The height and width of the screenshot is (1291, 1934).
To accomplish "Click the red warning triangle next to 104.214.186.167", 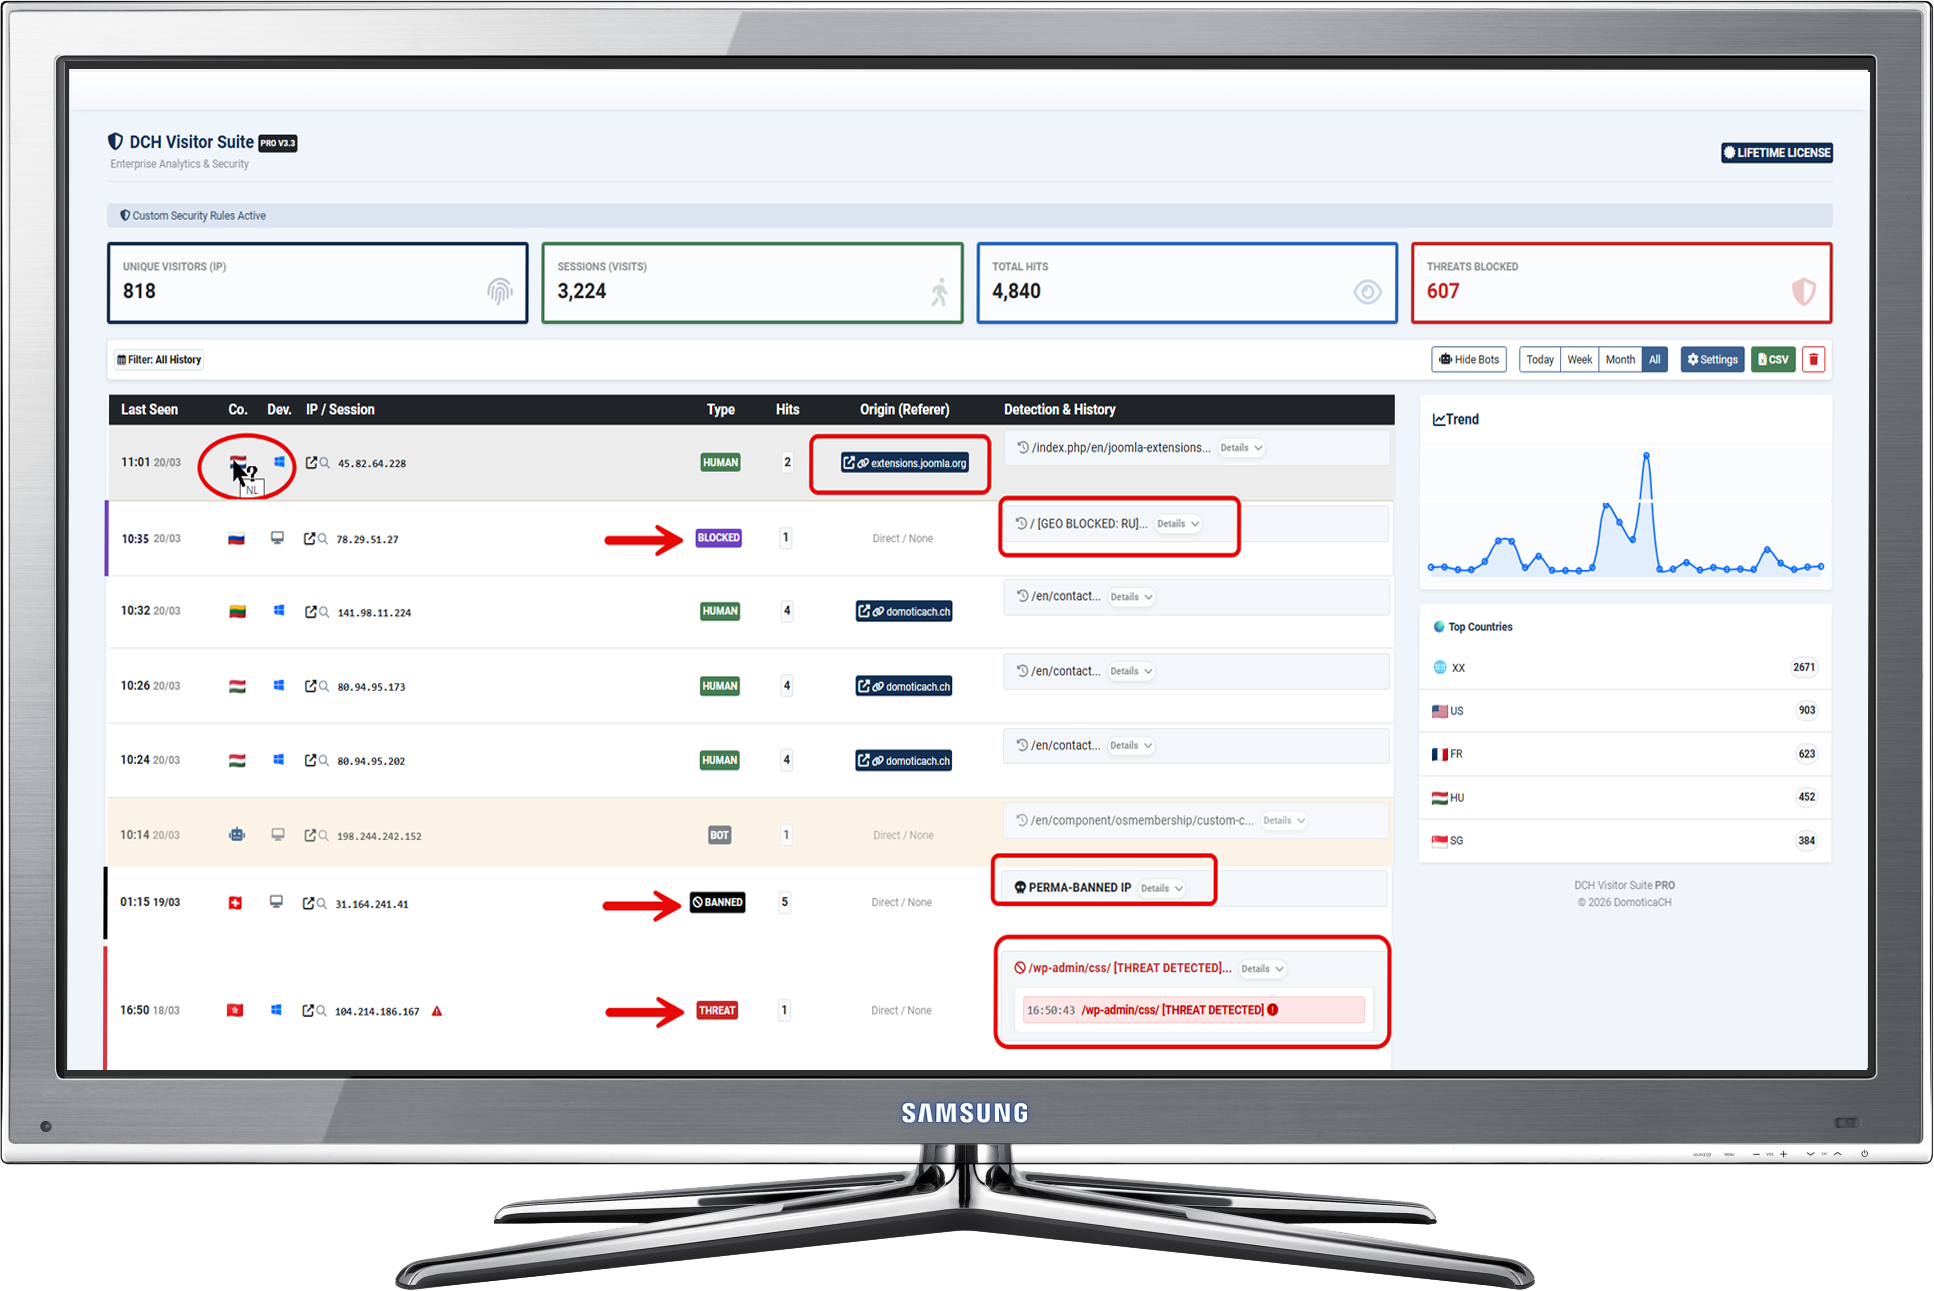I will (x=436, y=1011).
